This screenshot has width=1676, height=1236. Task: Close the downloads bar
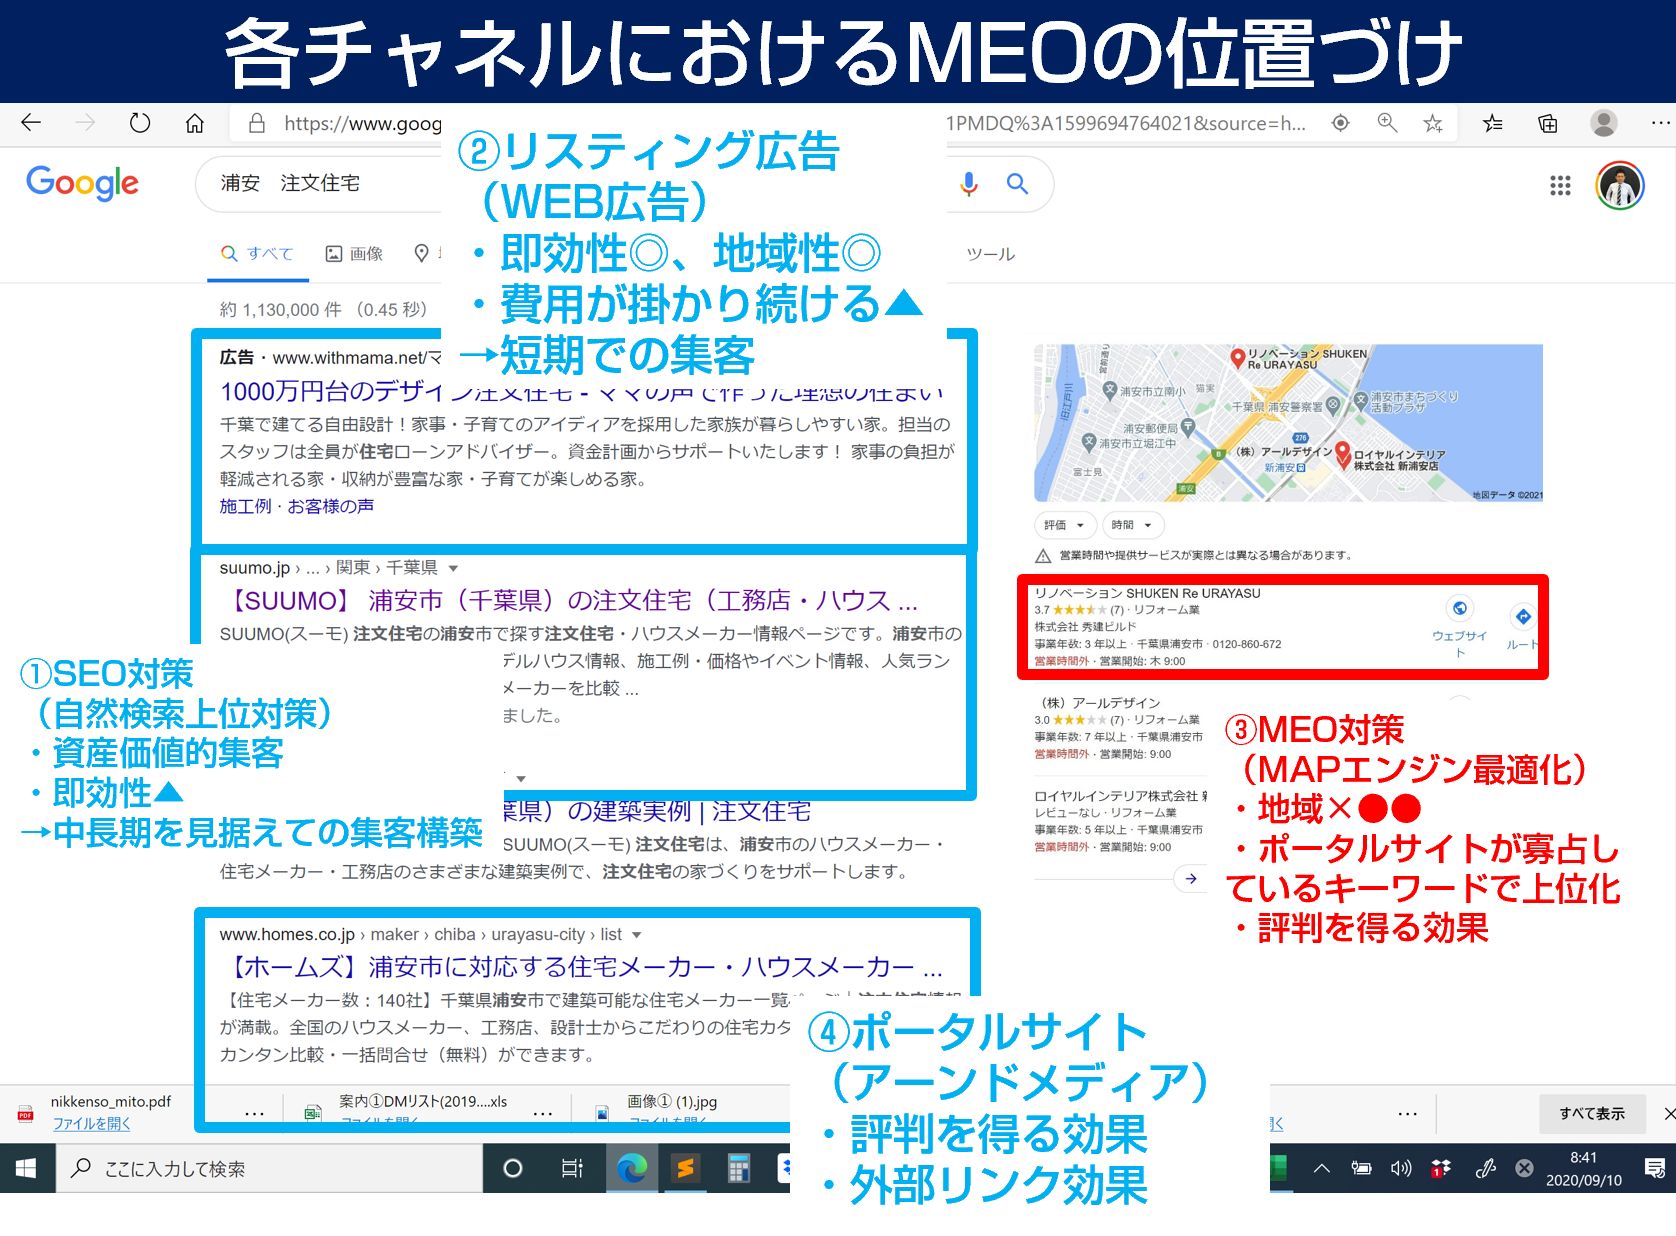(1668, 1113)
